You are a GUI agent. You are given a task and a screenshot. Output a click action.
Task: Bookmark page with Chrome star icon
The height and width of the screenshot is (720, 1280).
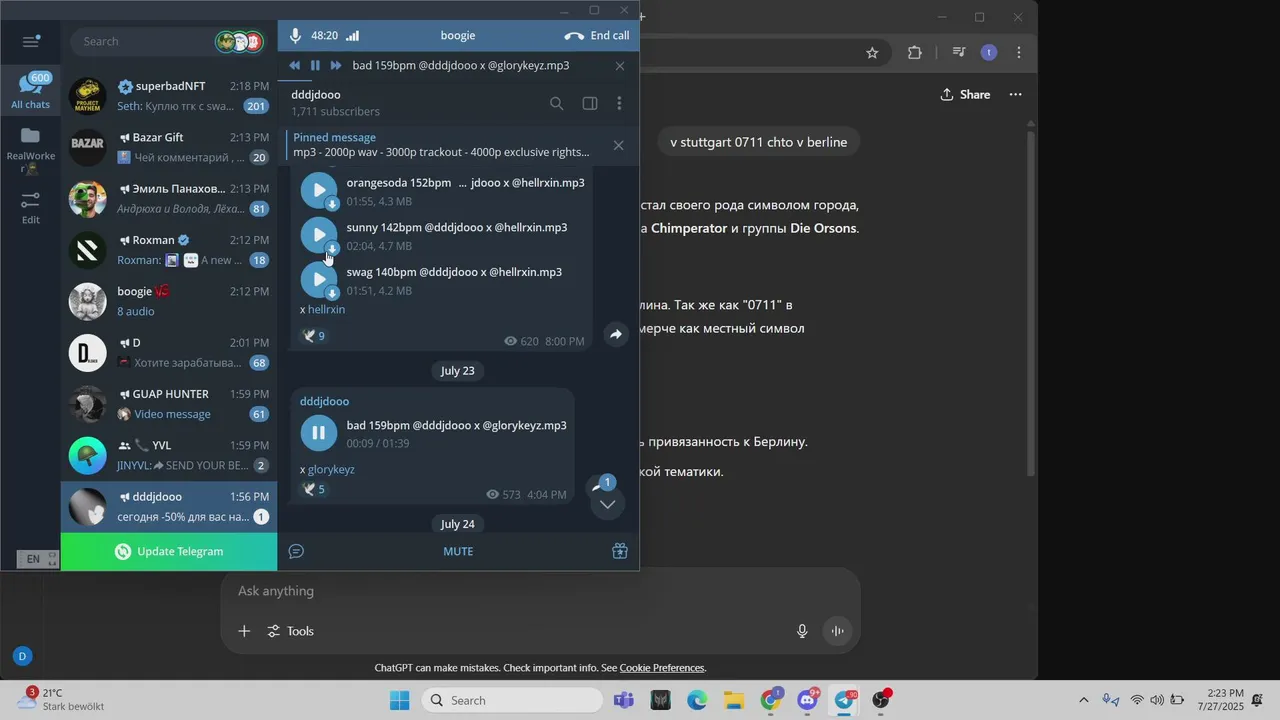[872, 53]
